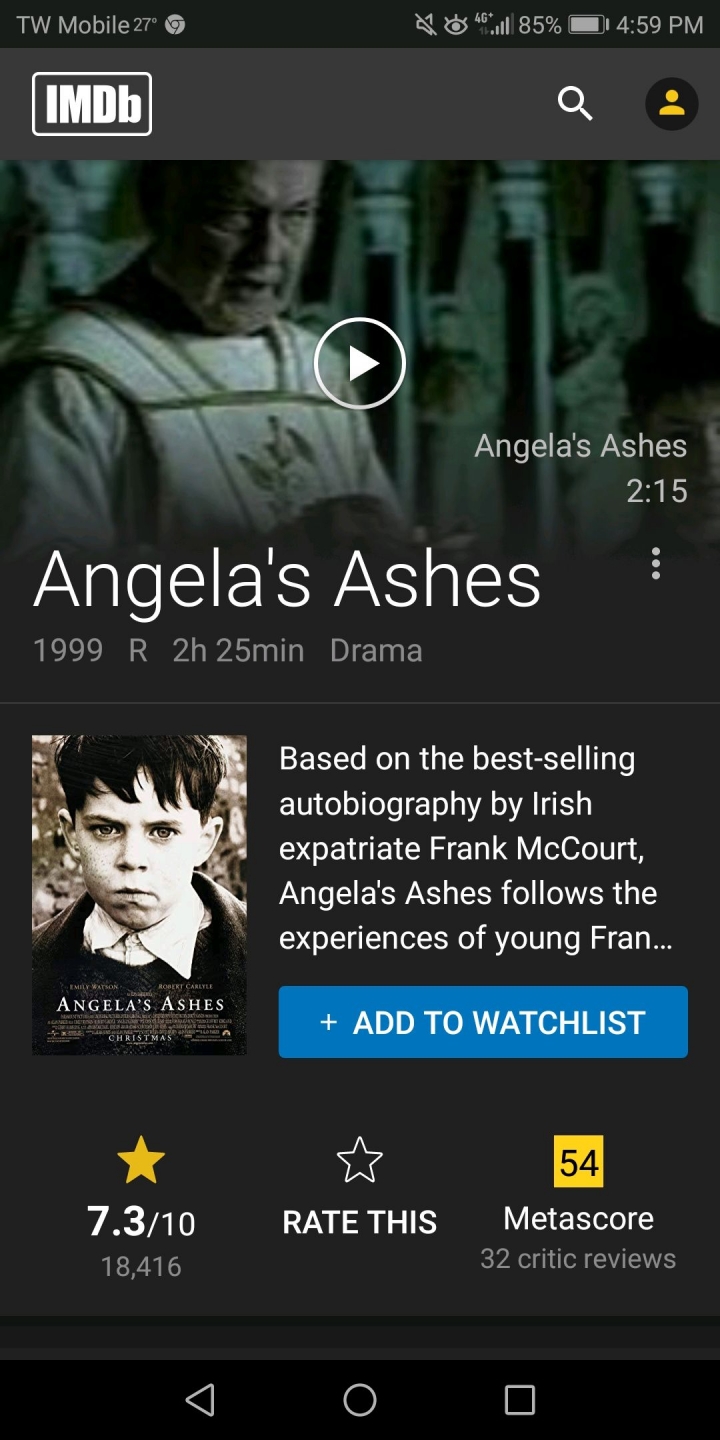The image size is (720, 1440).
Task: Tap the yellow rating star
Action: pos(141,1160)
